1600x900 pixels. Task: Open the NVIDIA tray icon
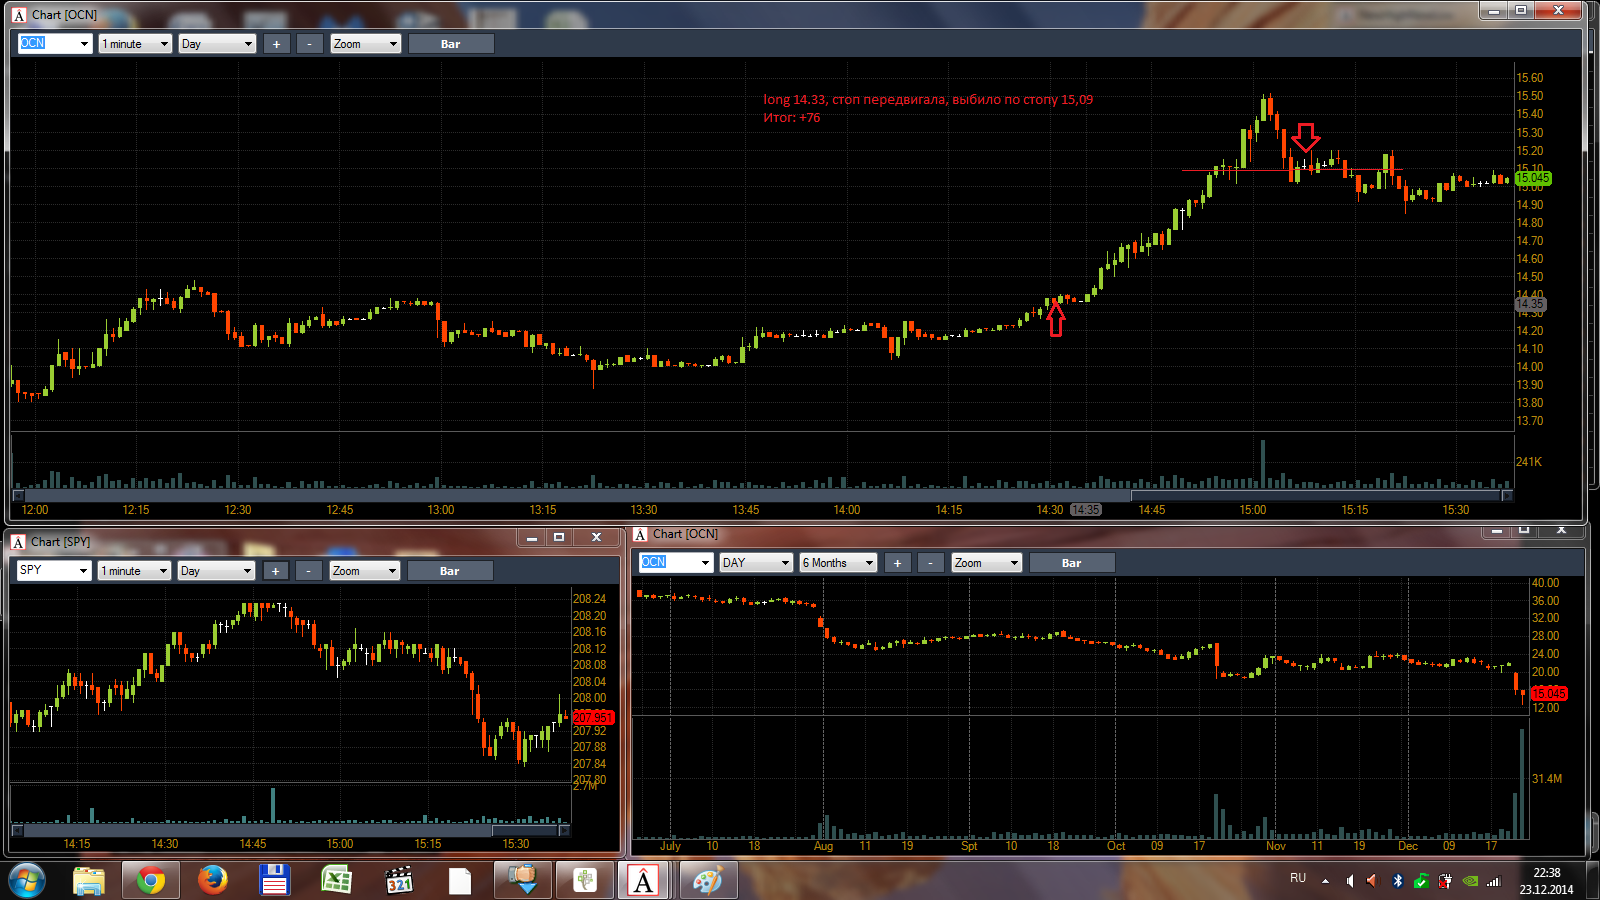click(1470, 881)
